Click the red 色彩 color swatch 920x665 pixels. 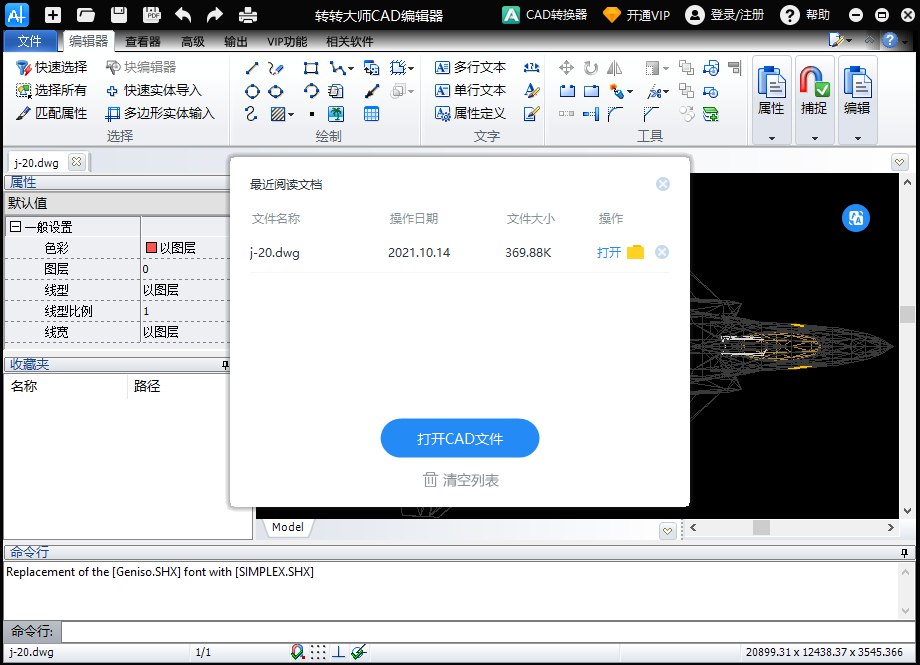point(152,248)
